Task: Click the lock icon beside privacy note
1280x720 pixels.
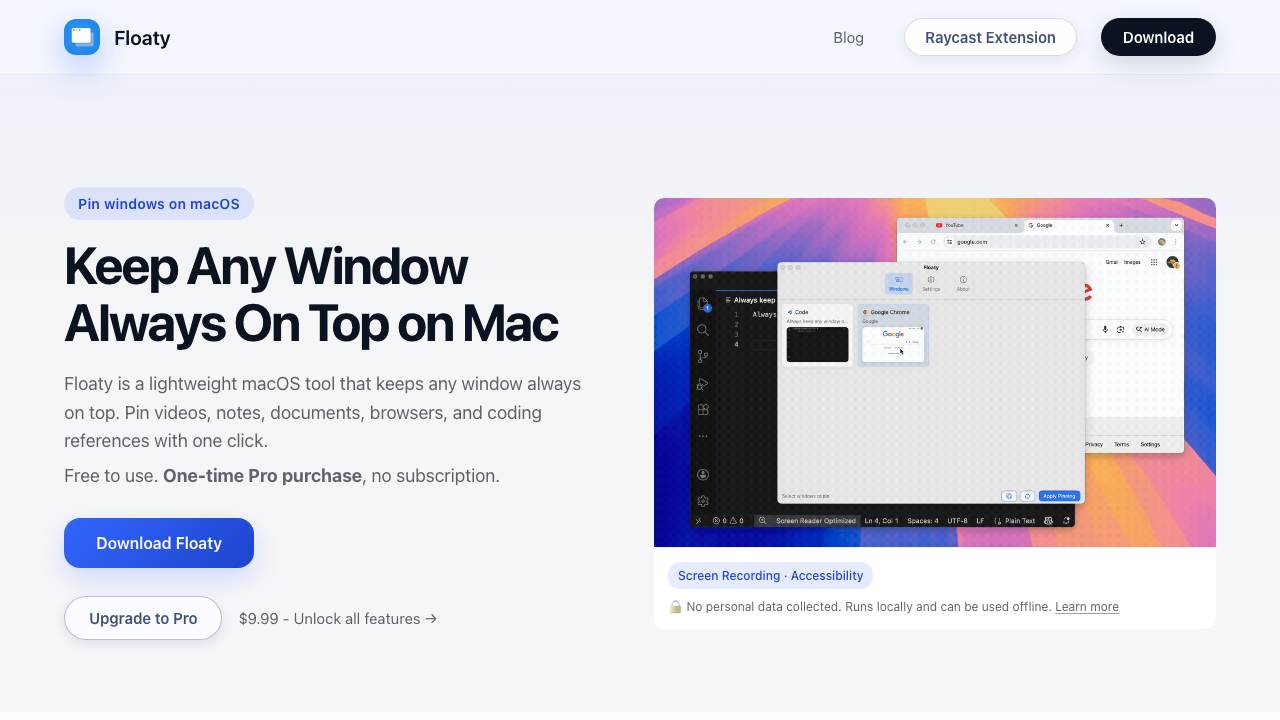Action: point(675,607)
